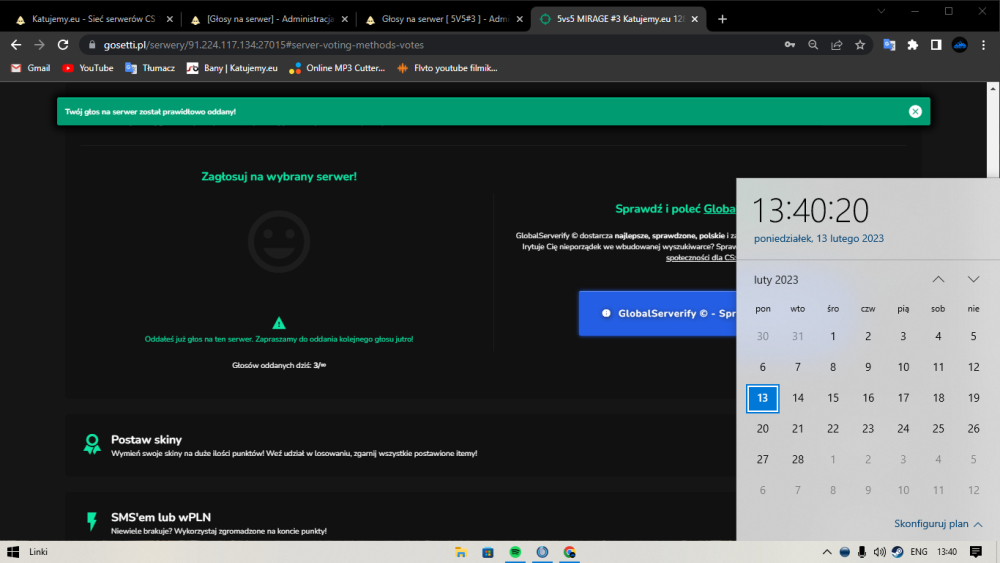Select February 14 in the calendar
This screenshot has width=1000, height=563.
(x=798, y=398)
